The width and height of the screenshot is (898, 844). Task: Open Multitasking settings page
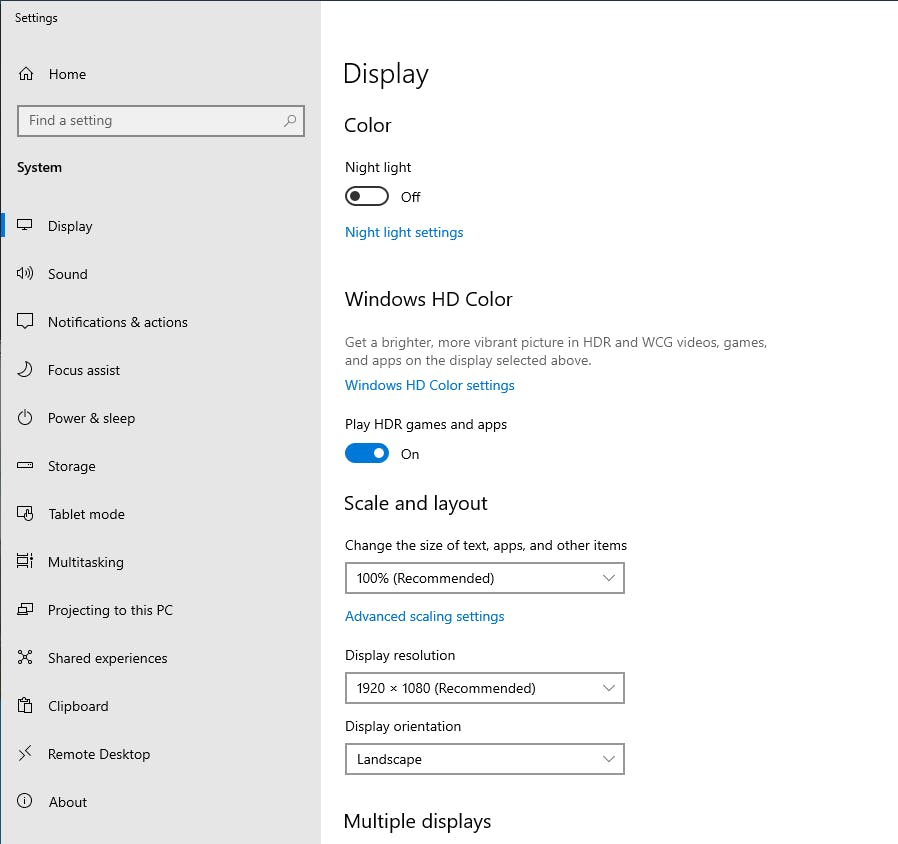click(160, 562)
